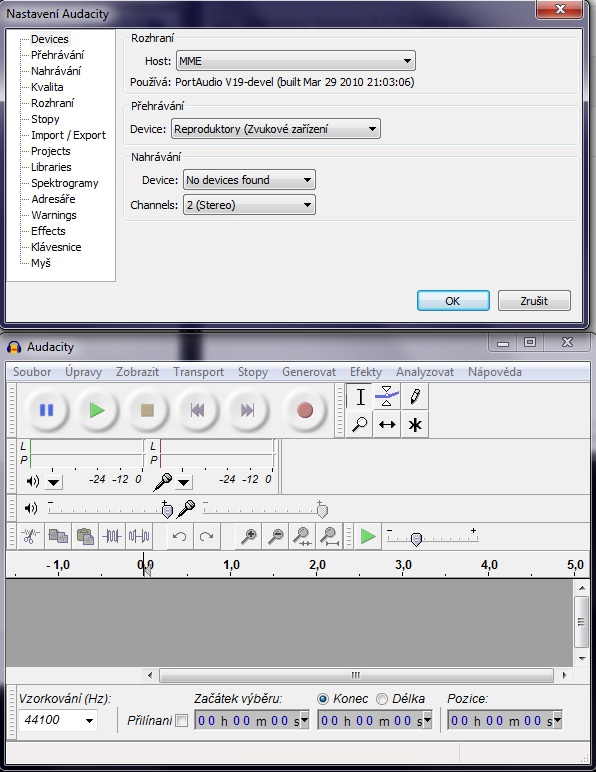The image size is (596, 772).
Task: Select the Multi-tool asterisk icon
Action: click(x=415, y=424)
